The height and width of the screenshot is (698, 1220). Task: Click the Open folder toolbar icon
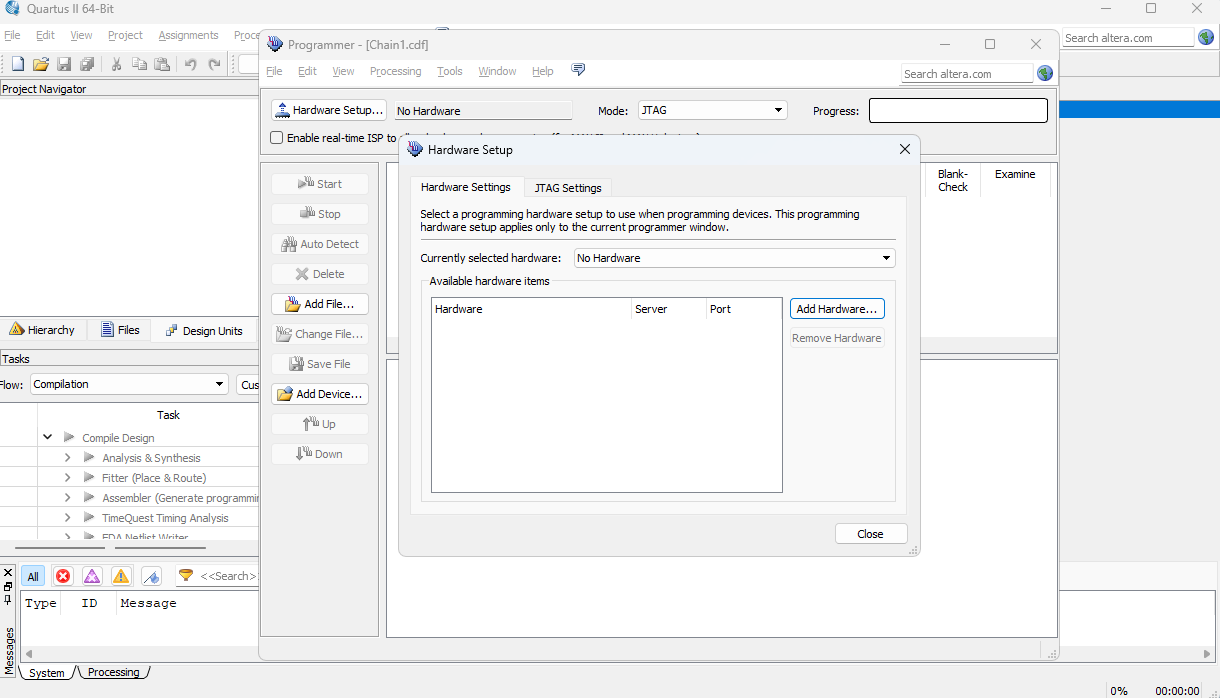click(41, 64)
